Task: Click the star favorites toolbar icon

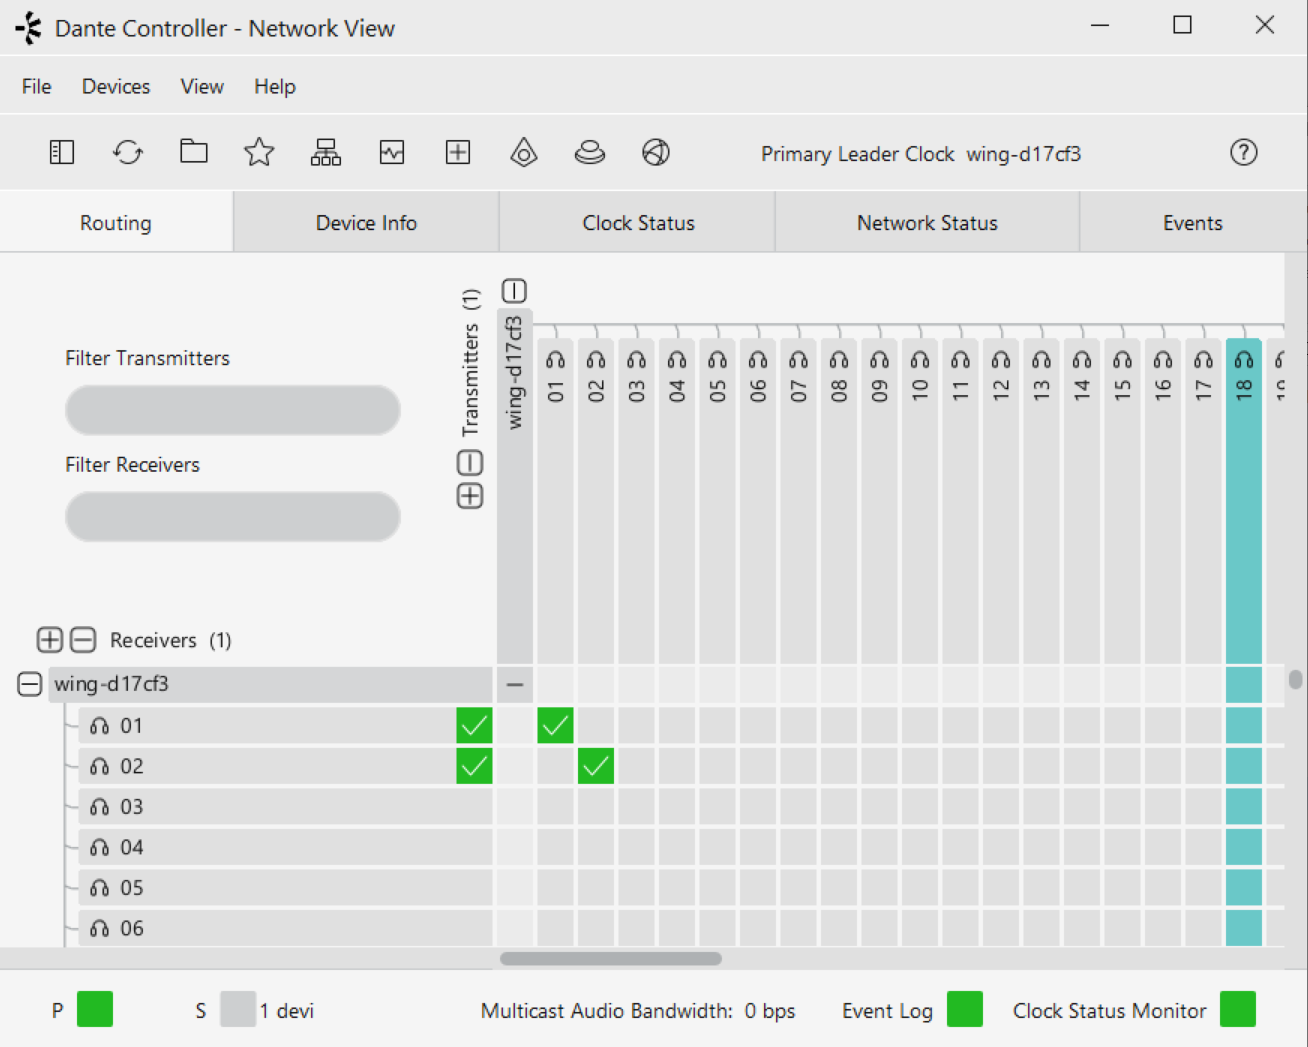Action: pyautogui.click(x=259, y=152)
